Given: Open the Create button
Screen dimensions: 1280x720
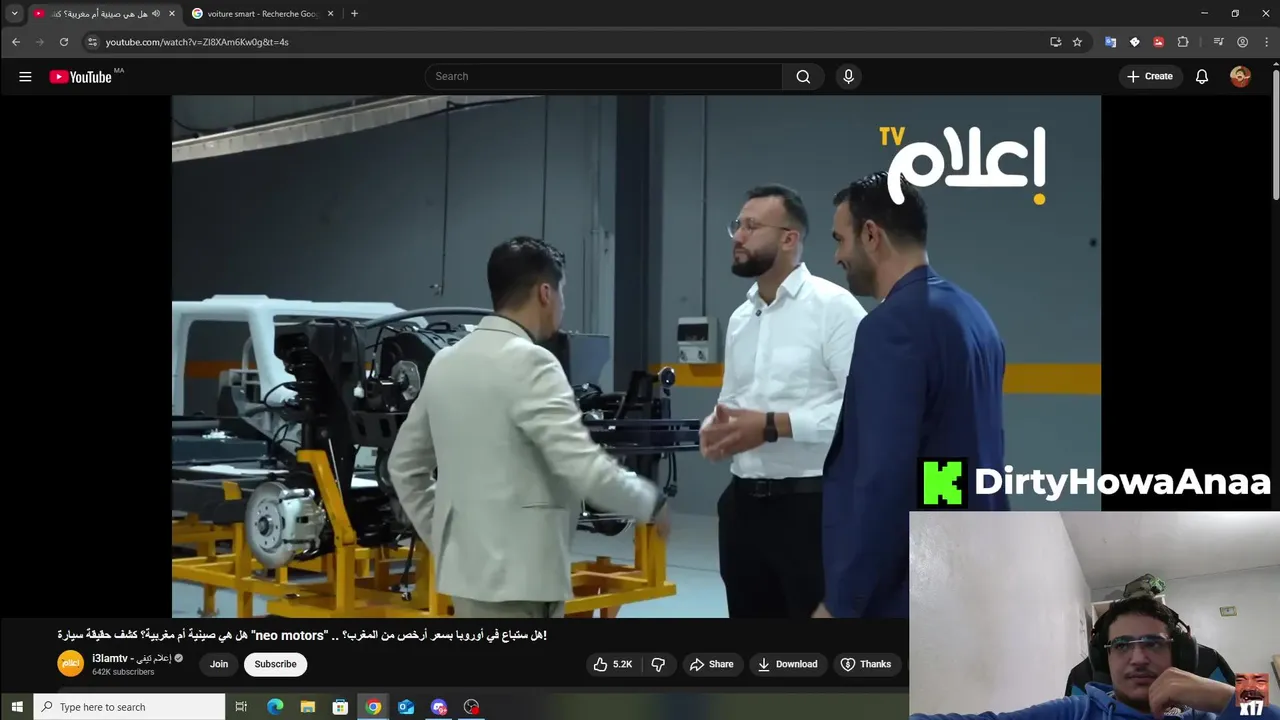Looking at the screenshot, I should coord(1150,77).
